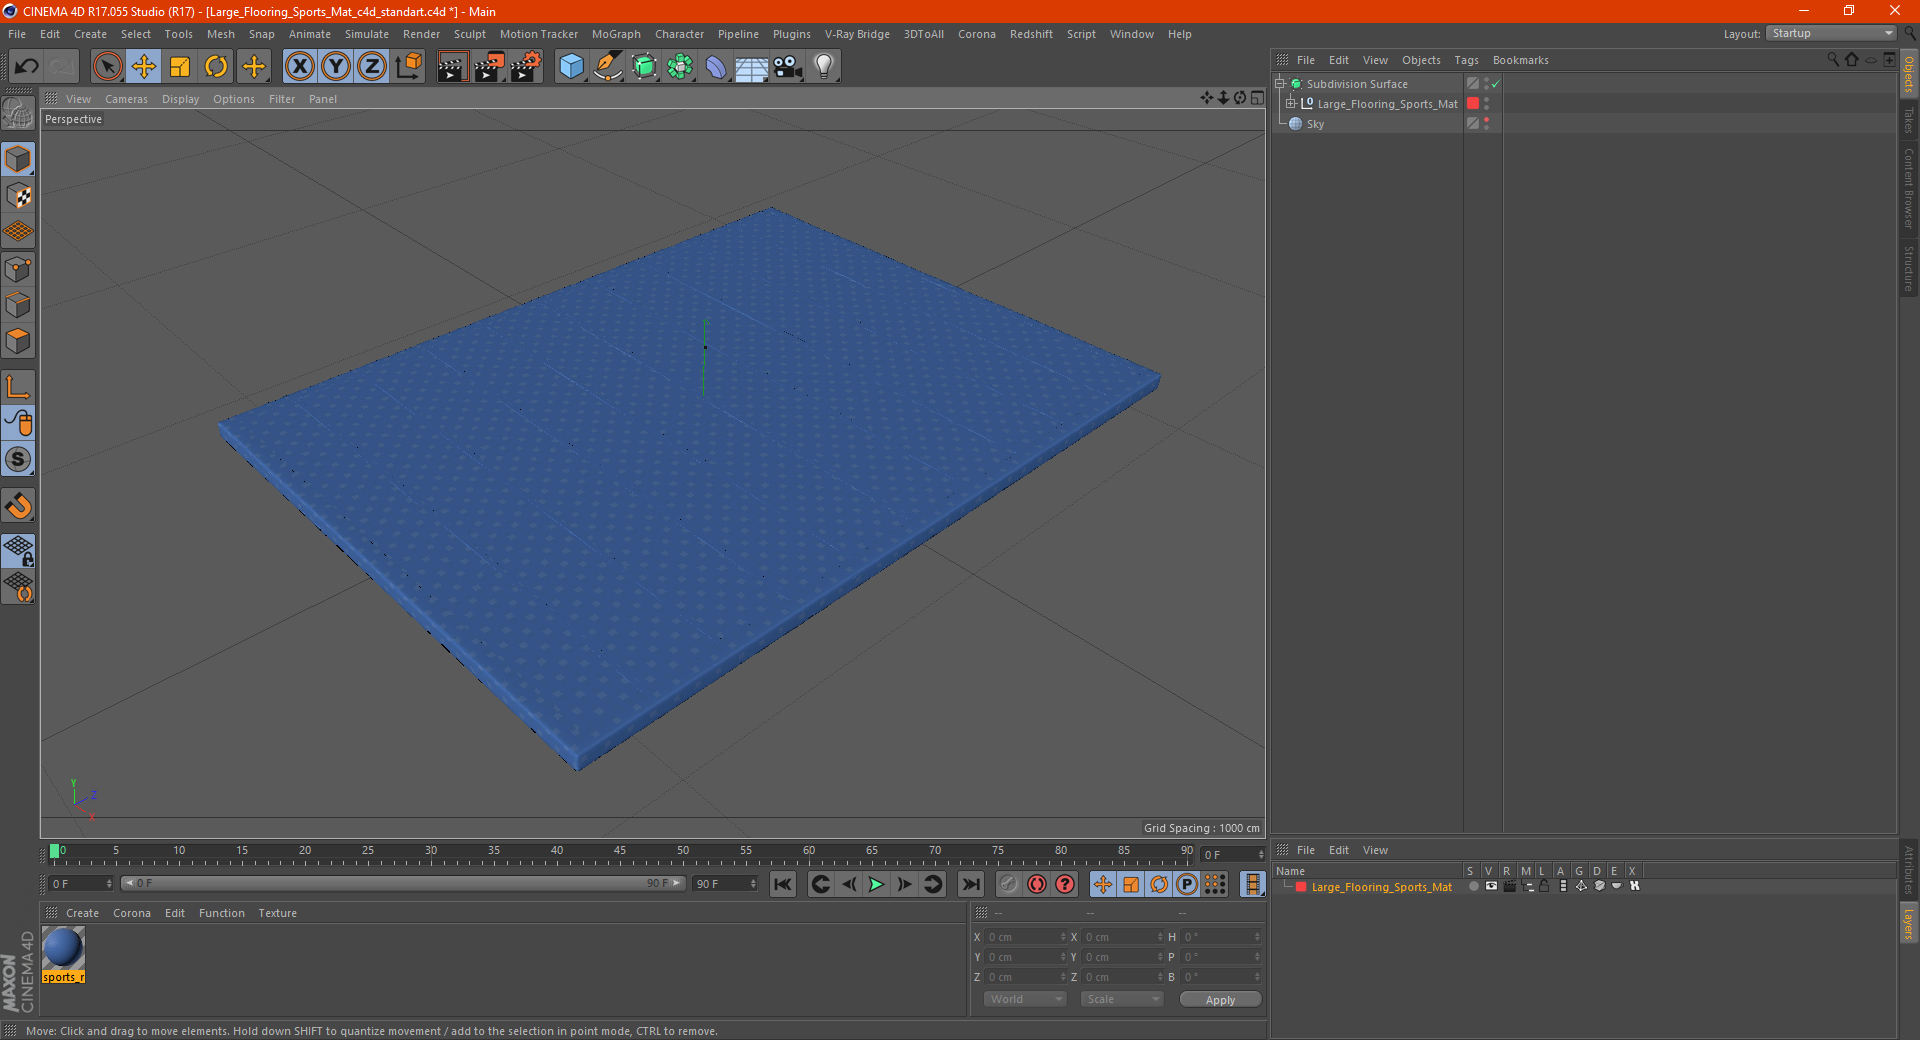Toggle Autokeying button
The image size is (1920, 1040).
tap(1037, 884)
